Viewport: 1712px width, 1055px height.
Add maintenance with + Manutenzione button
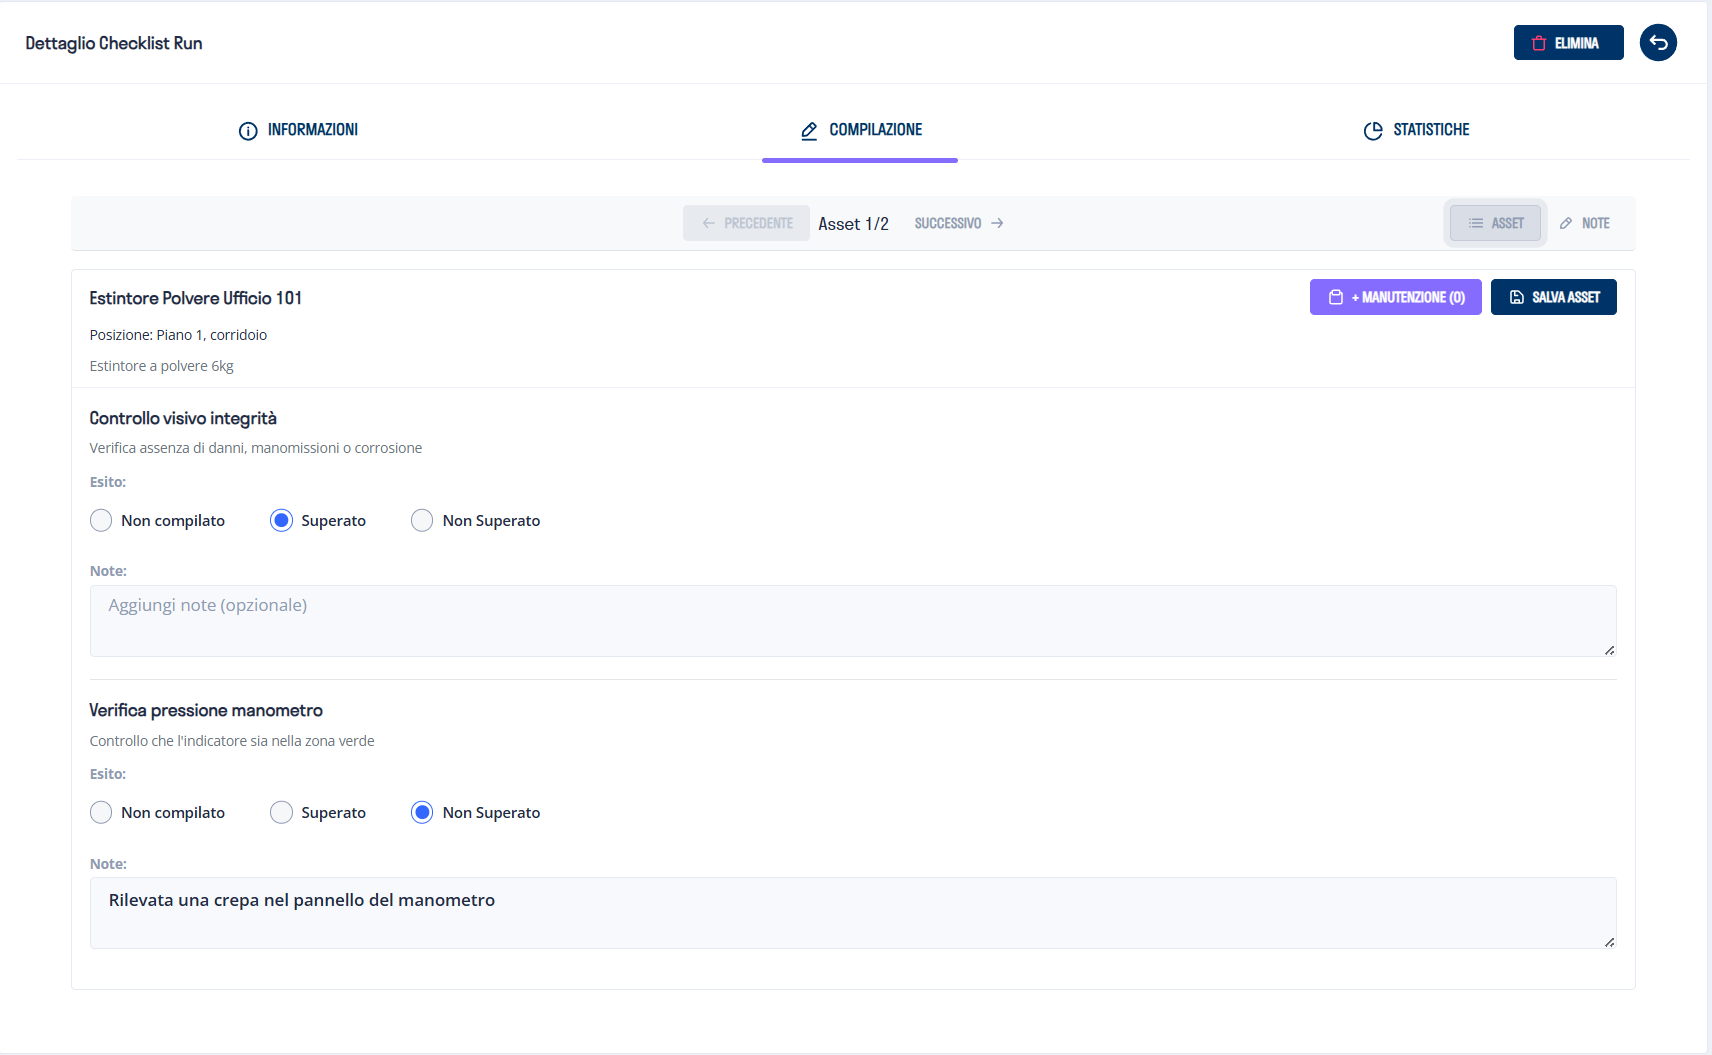tap(1395, 297)
